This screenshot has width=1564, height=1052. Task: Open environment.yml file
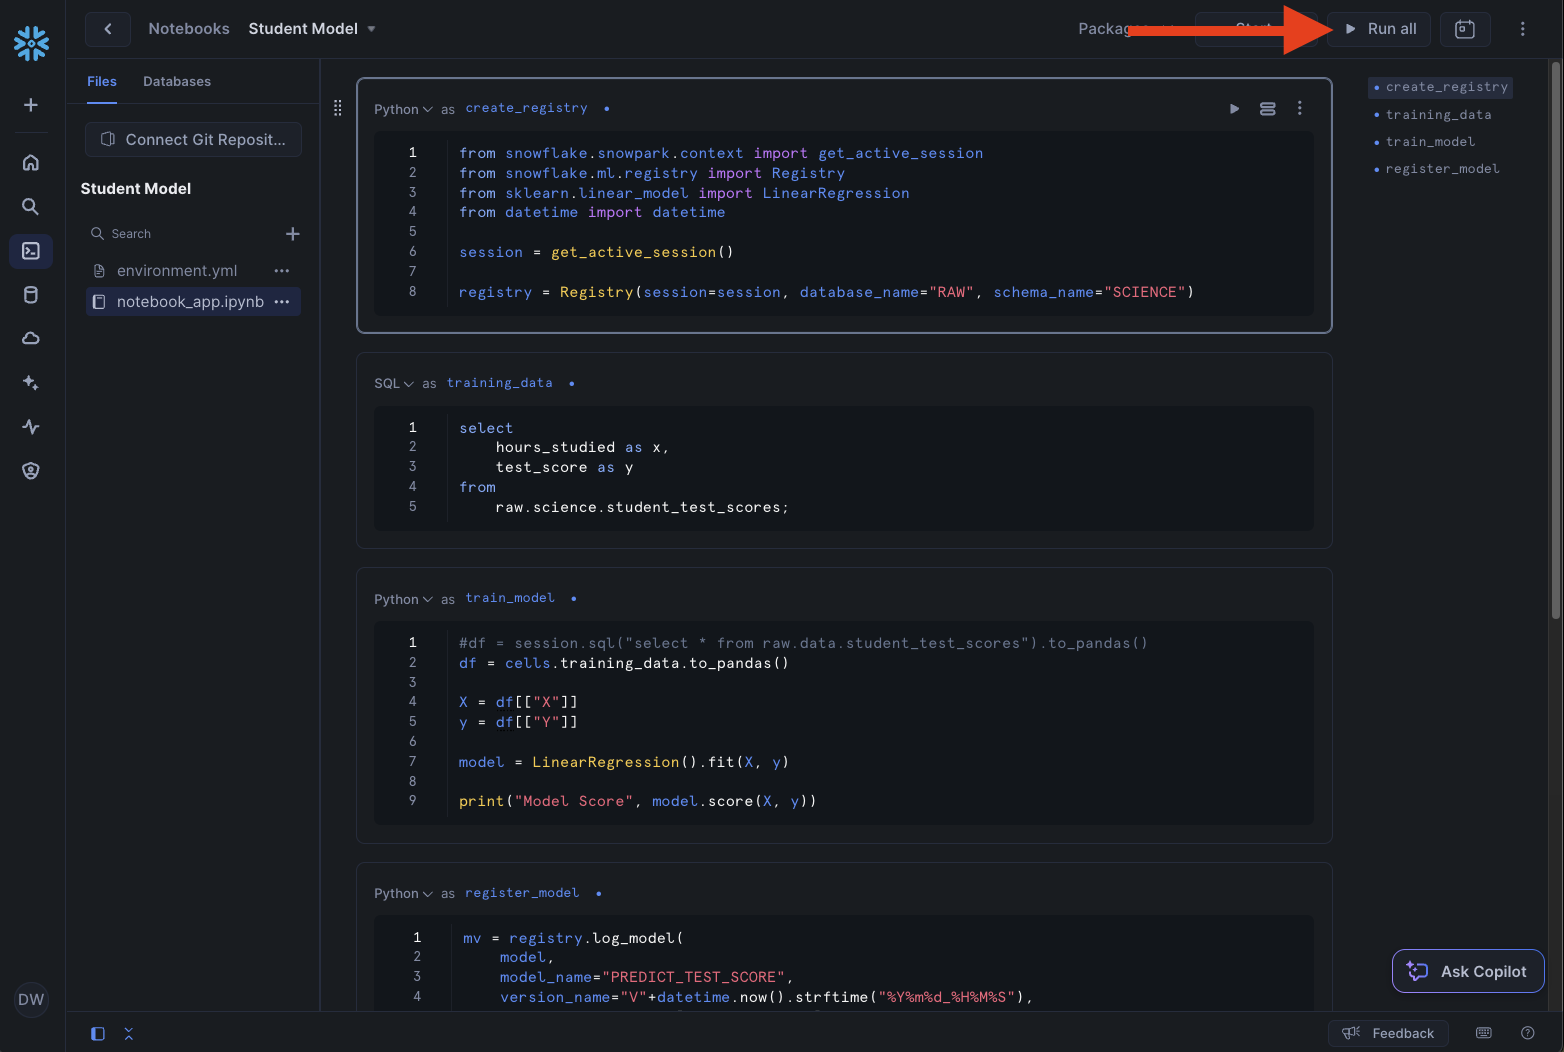point(177,271)
